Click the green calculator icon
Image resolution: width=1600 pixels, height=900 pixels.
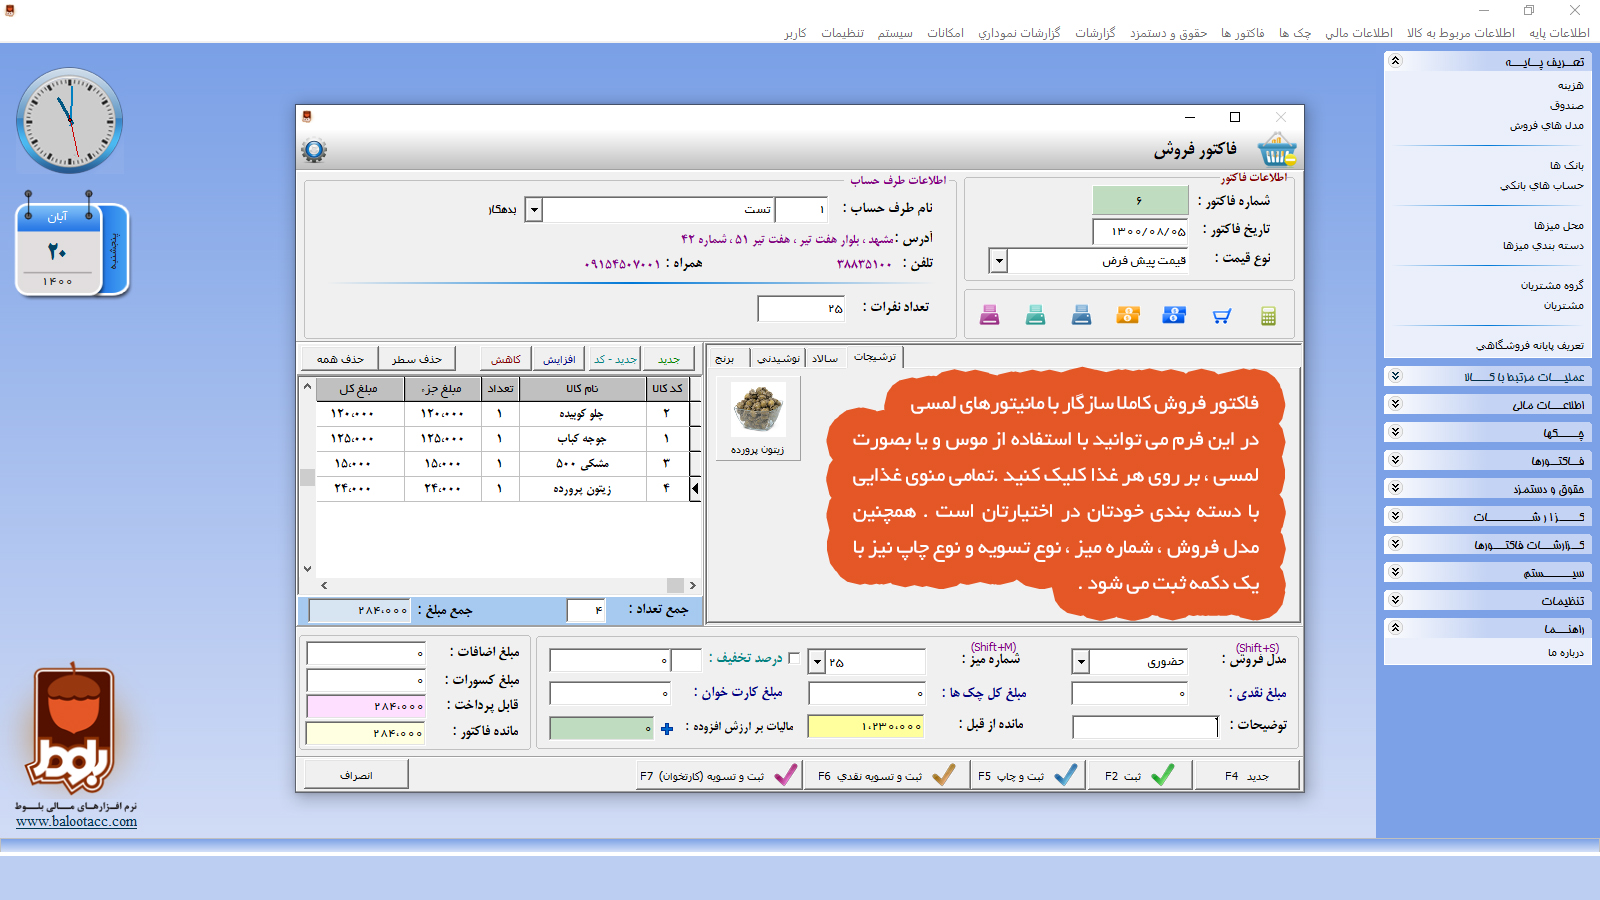coord(1268,316)
